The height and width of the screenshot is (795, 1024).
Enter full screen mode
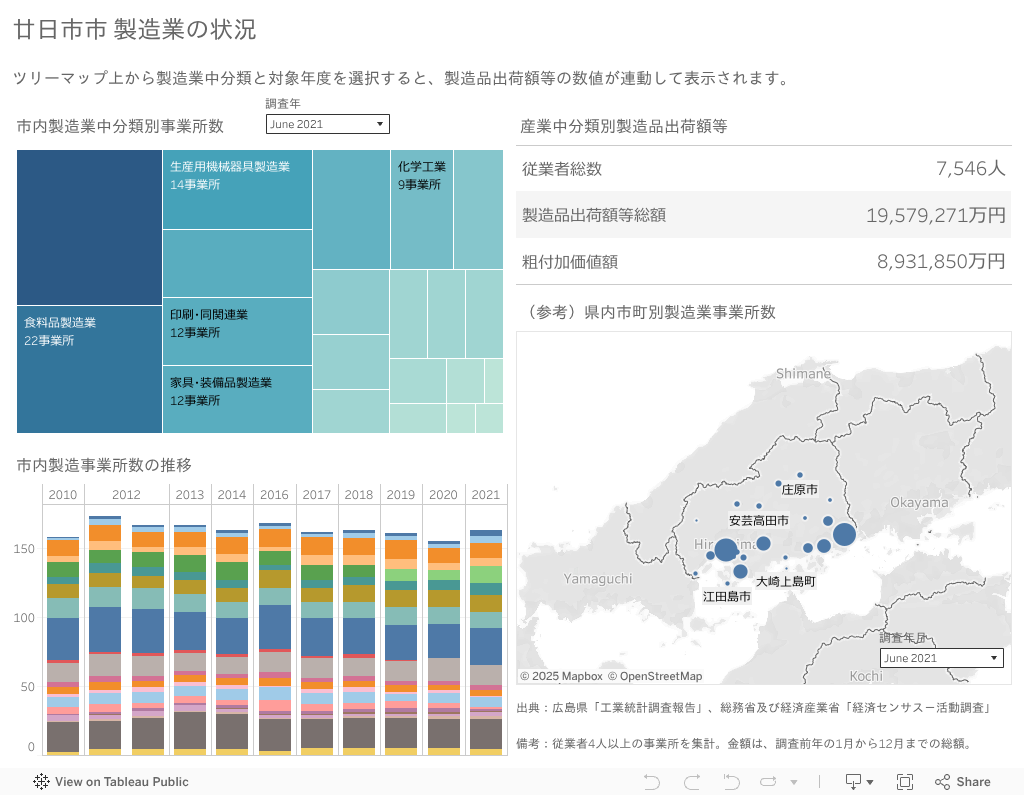coord(905,782)
